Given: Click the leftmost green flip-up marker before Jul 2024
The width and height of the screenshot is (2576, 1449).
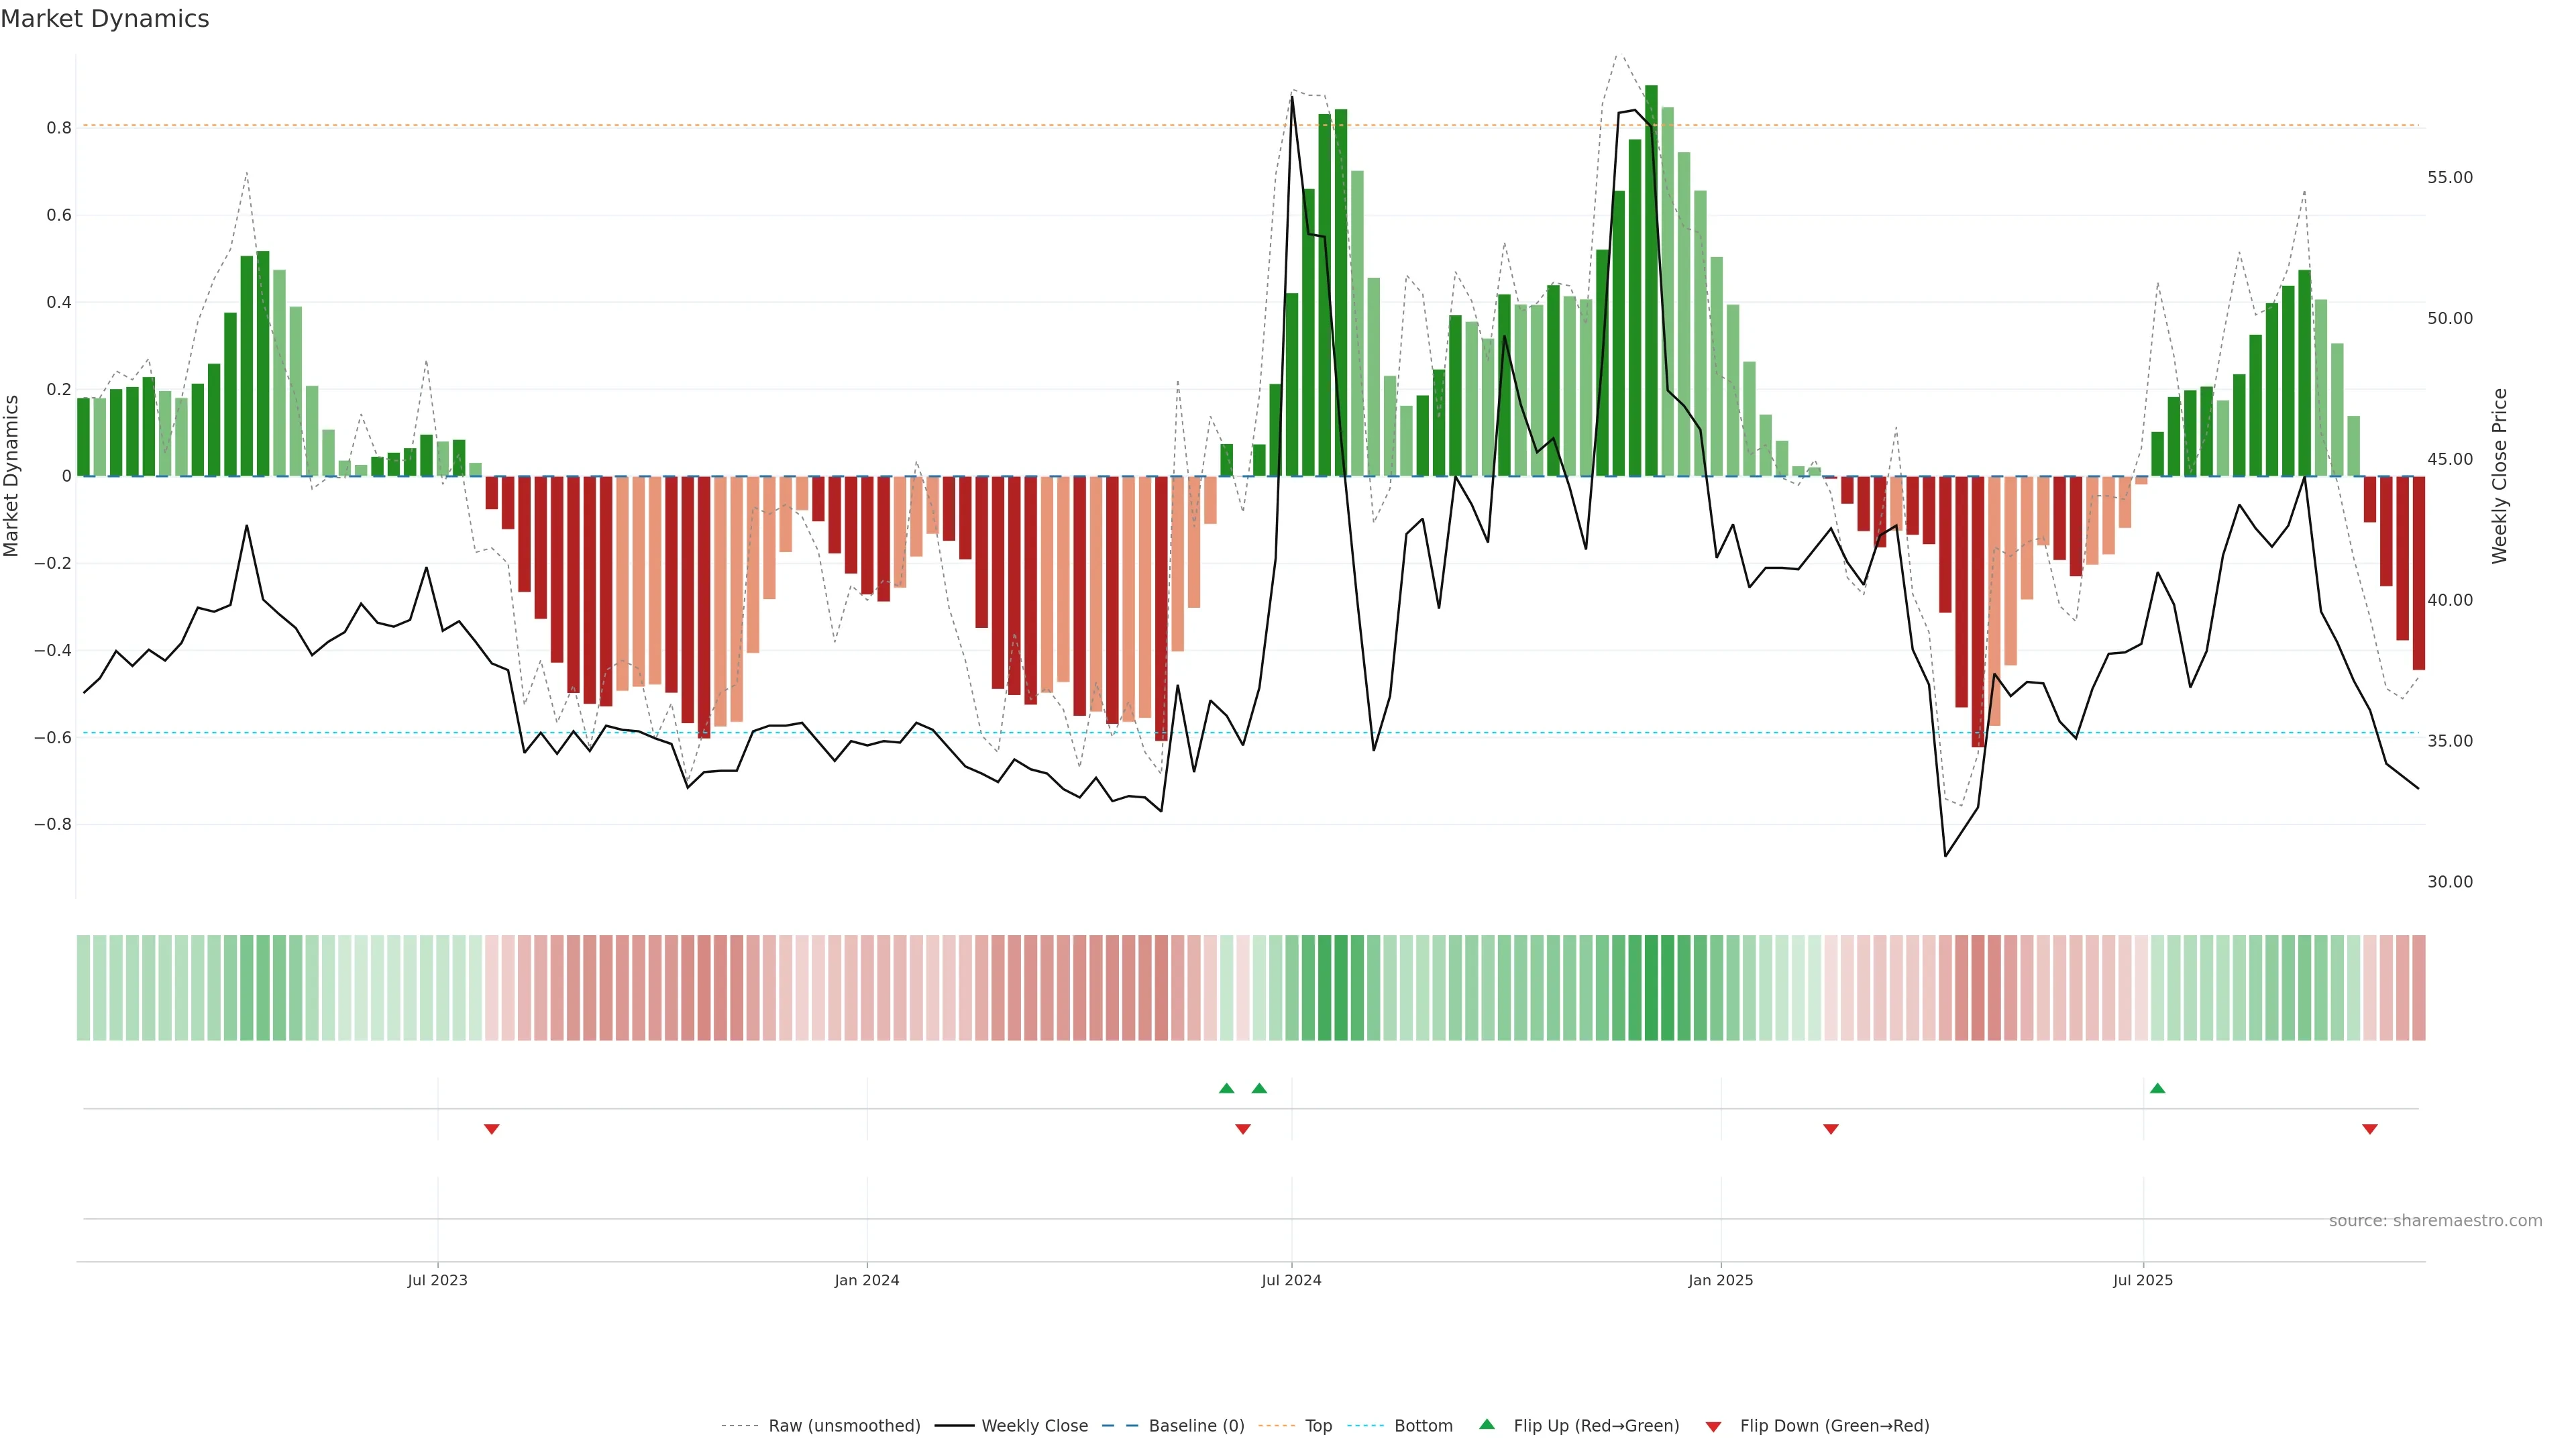Looking at the screenshot, I should 1226,1088.
